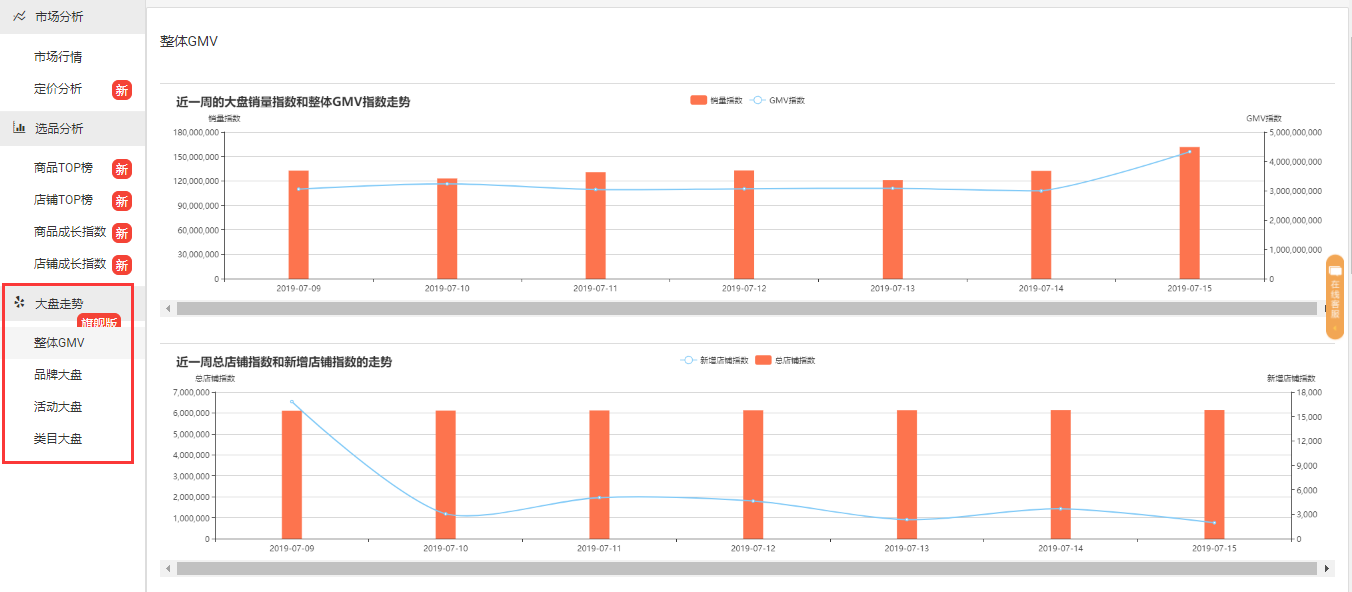
Task: Toggle the 销量指数 legend series
Action: [x=716, y=100]
